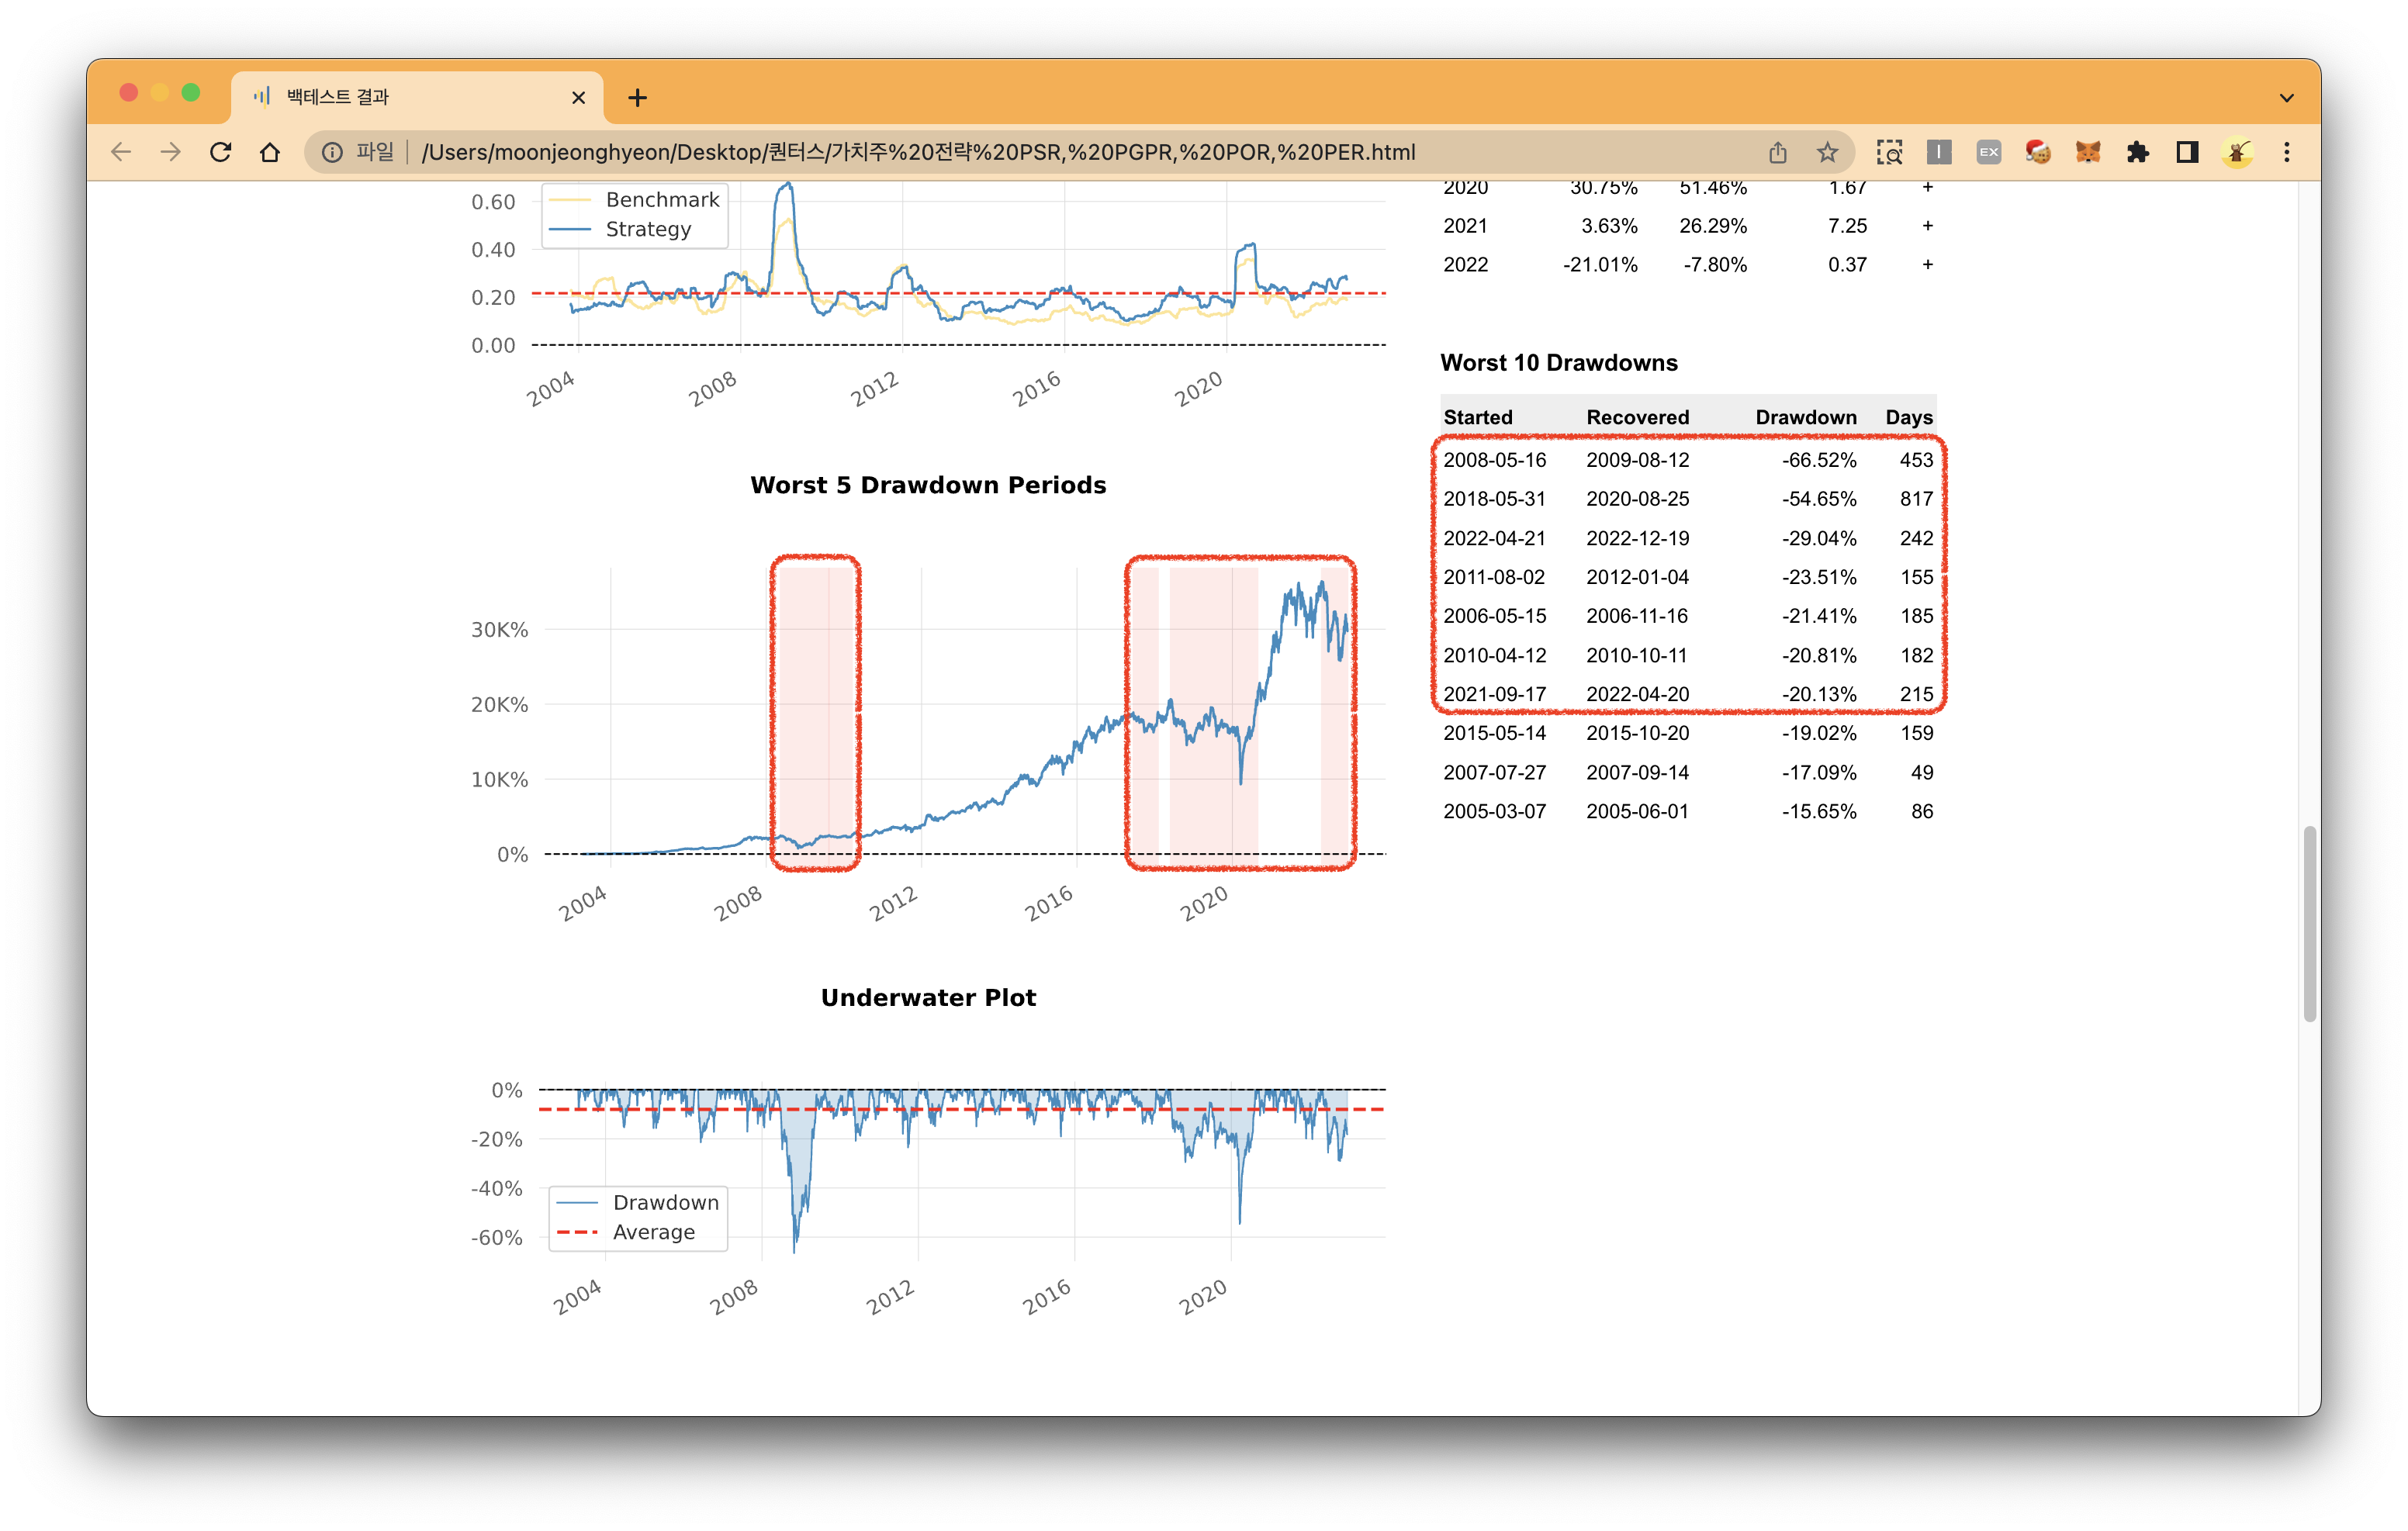2408x1531 pixels.
Task: Open Chrome three-dot menu
Action: tap(2286, 152)
